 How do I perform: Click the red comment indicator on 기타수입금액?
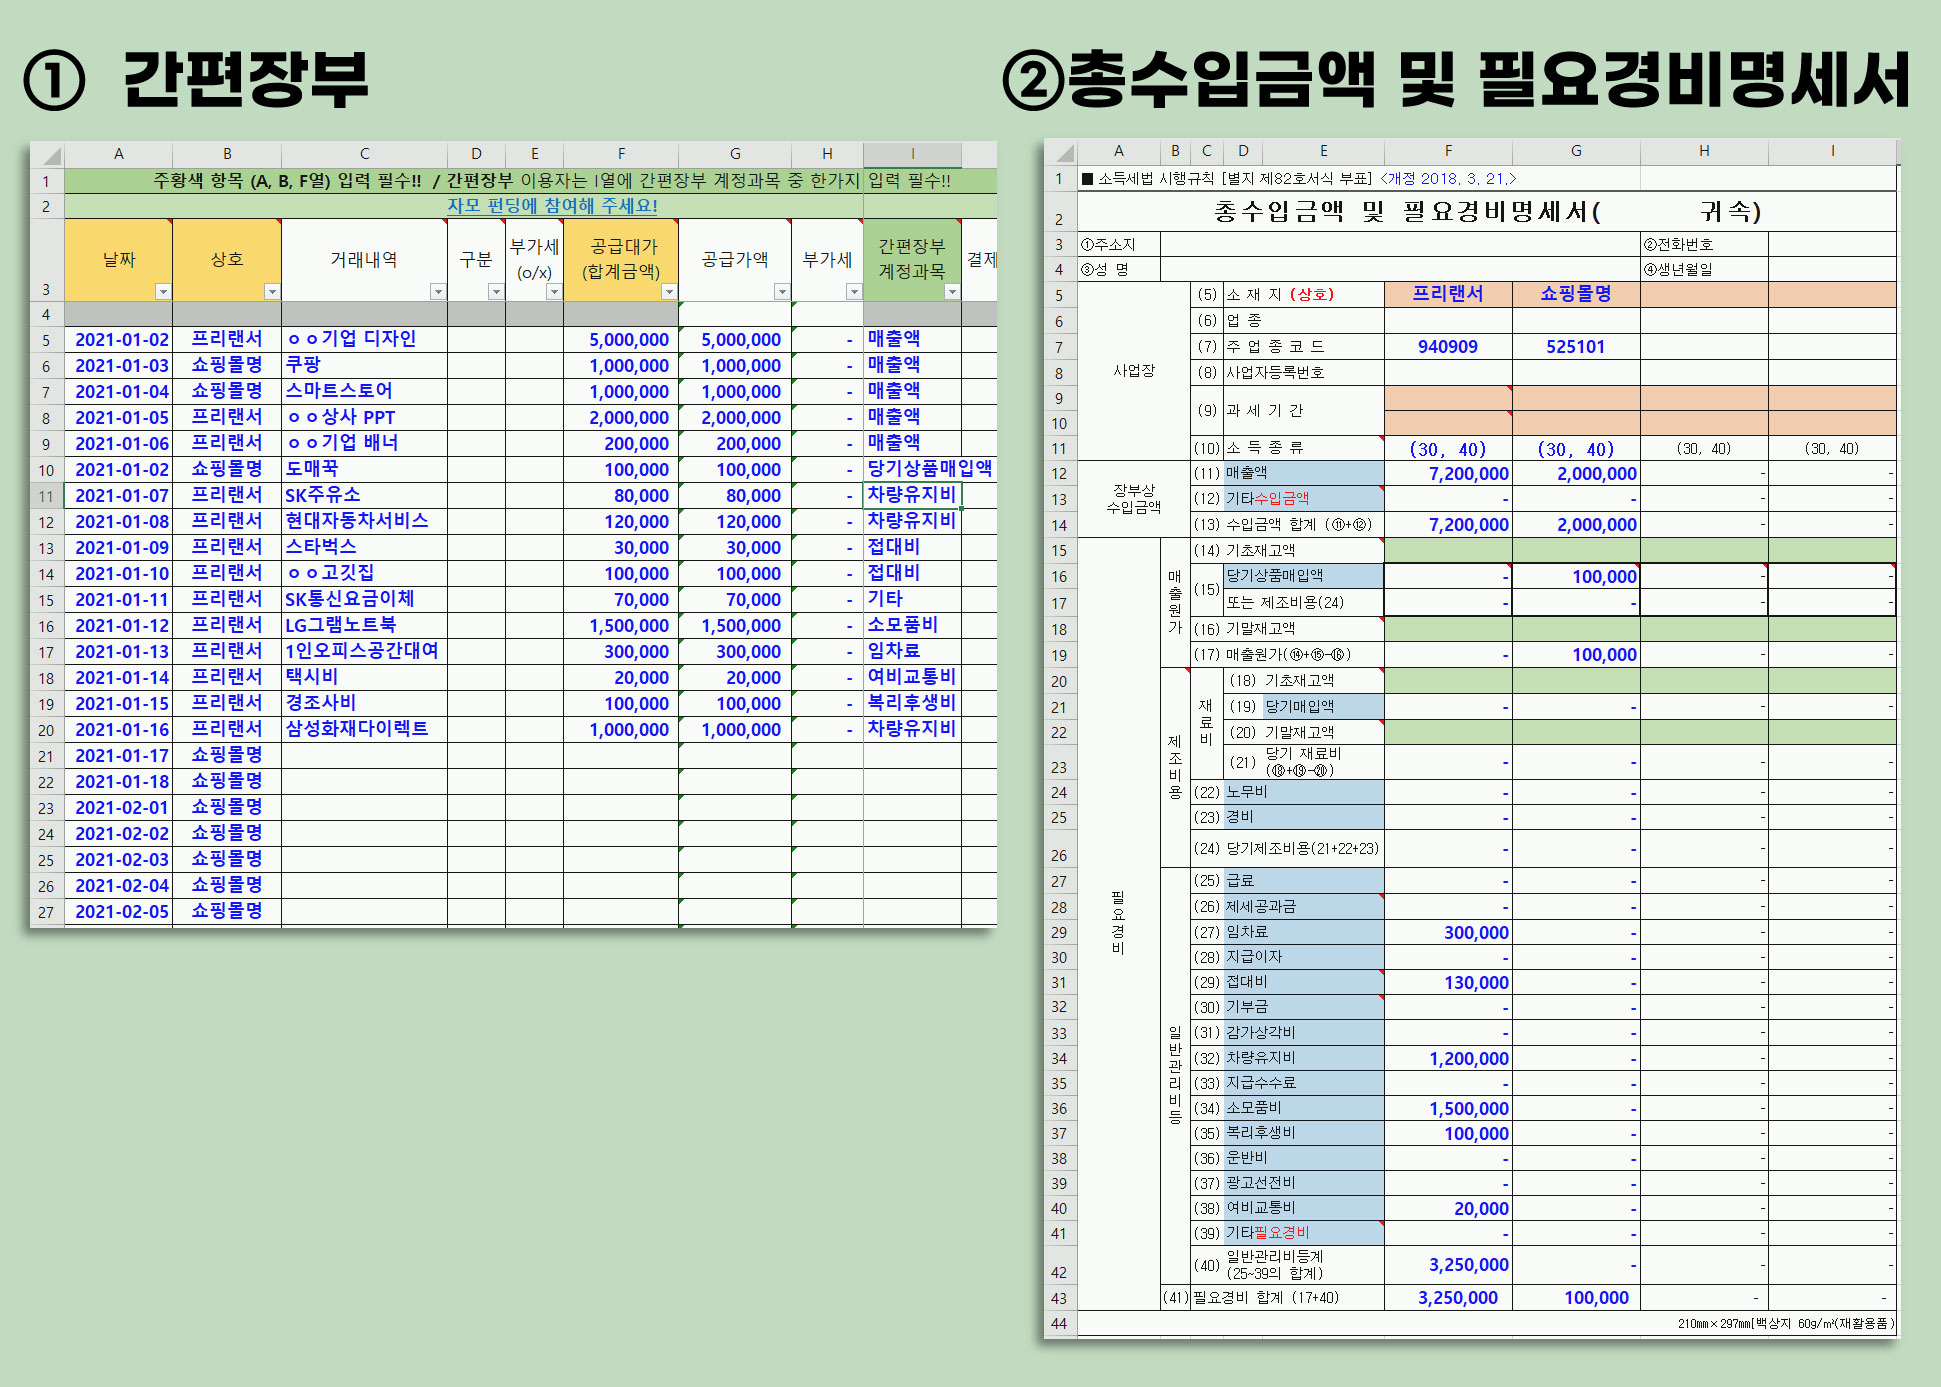(x=1380, y=490)
